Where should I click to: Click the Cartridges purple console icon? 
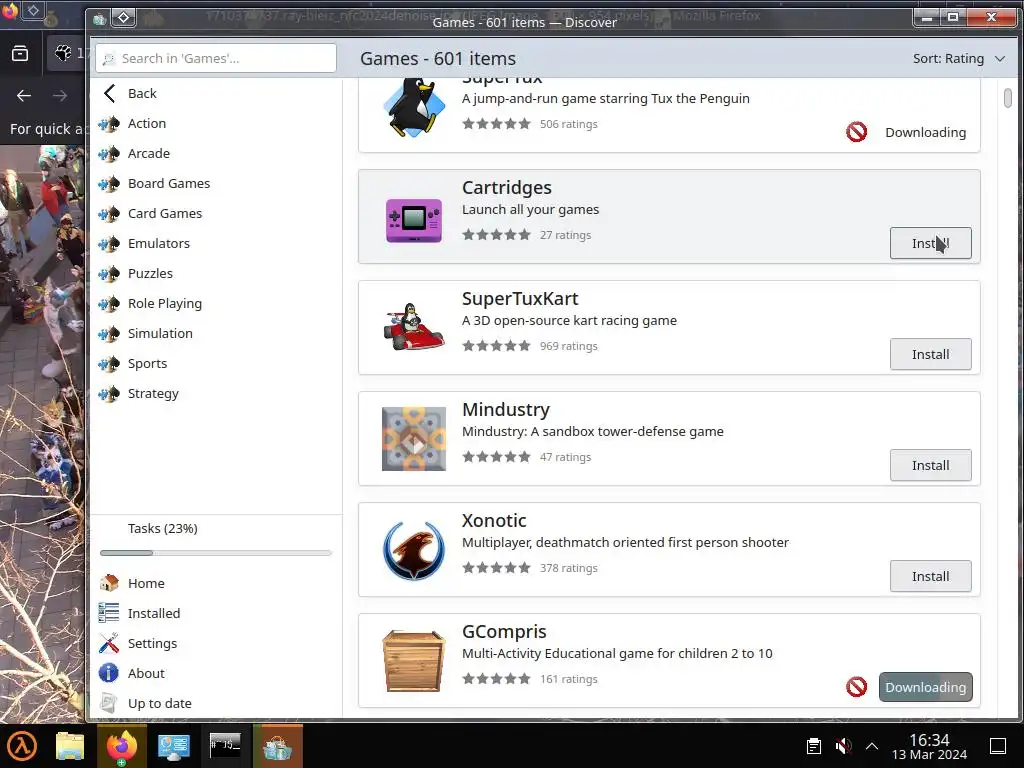point(414,220)
